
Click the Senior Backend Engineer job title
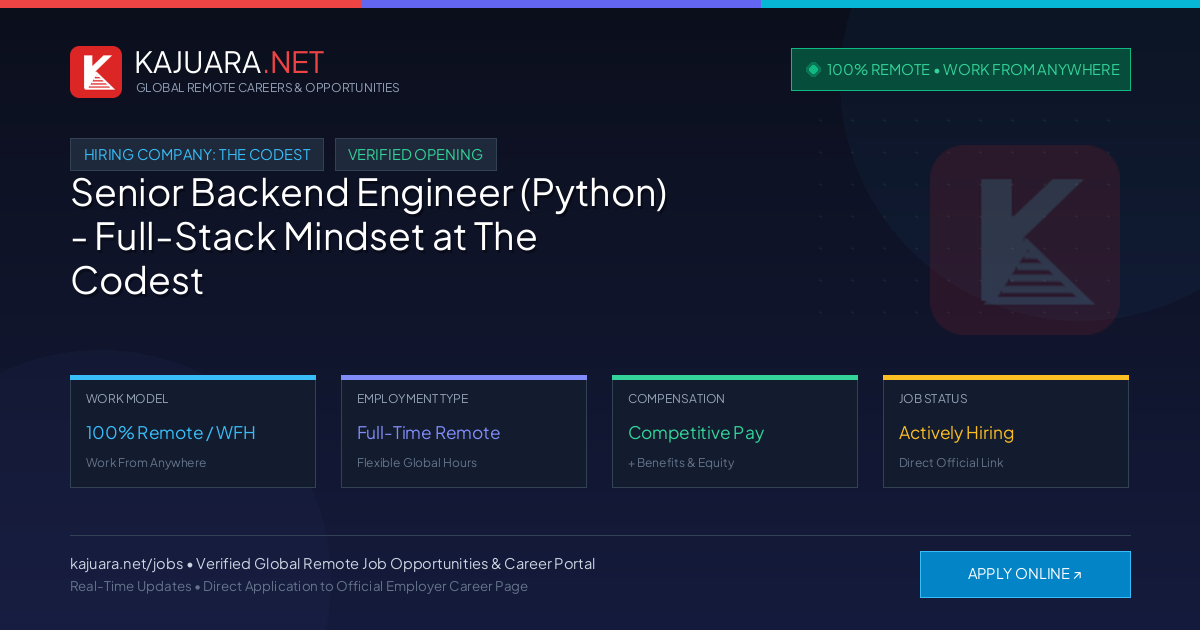point(369,236)
